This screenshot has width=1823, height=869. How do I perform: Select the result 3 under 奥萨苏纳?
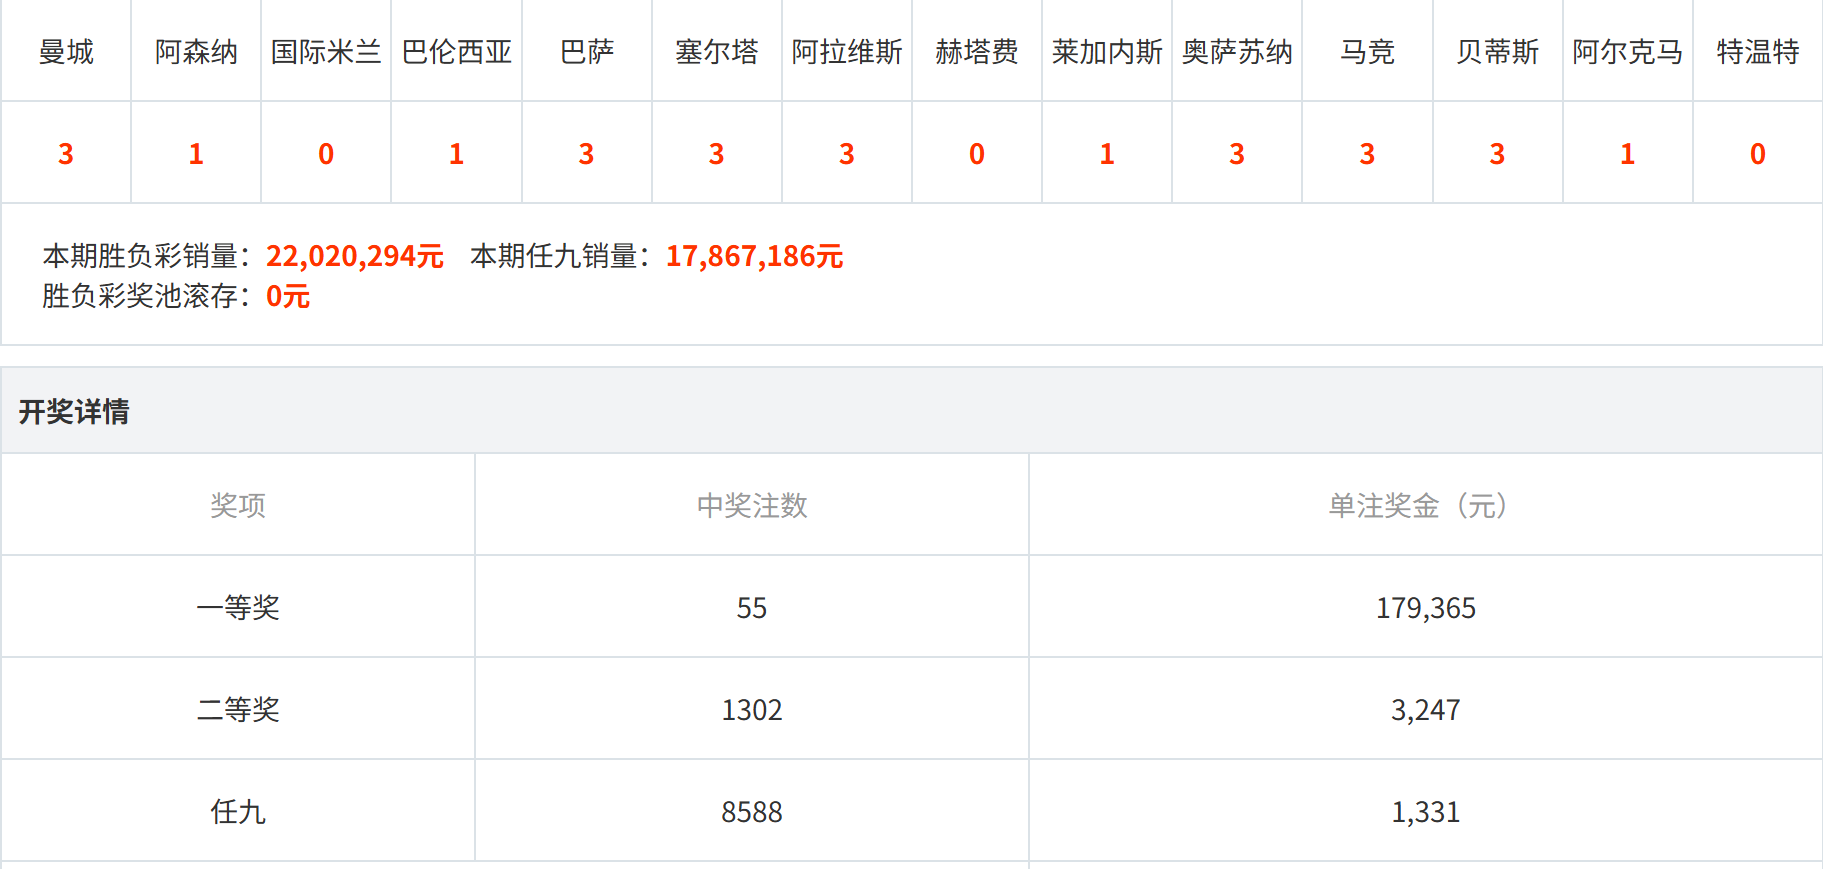(1237, 154)
